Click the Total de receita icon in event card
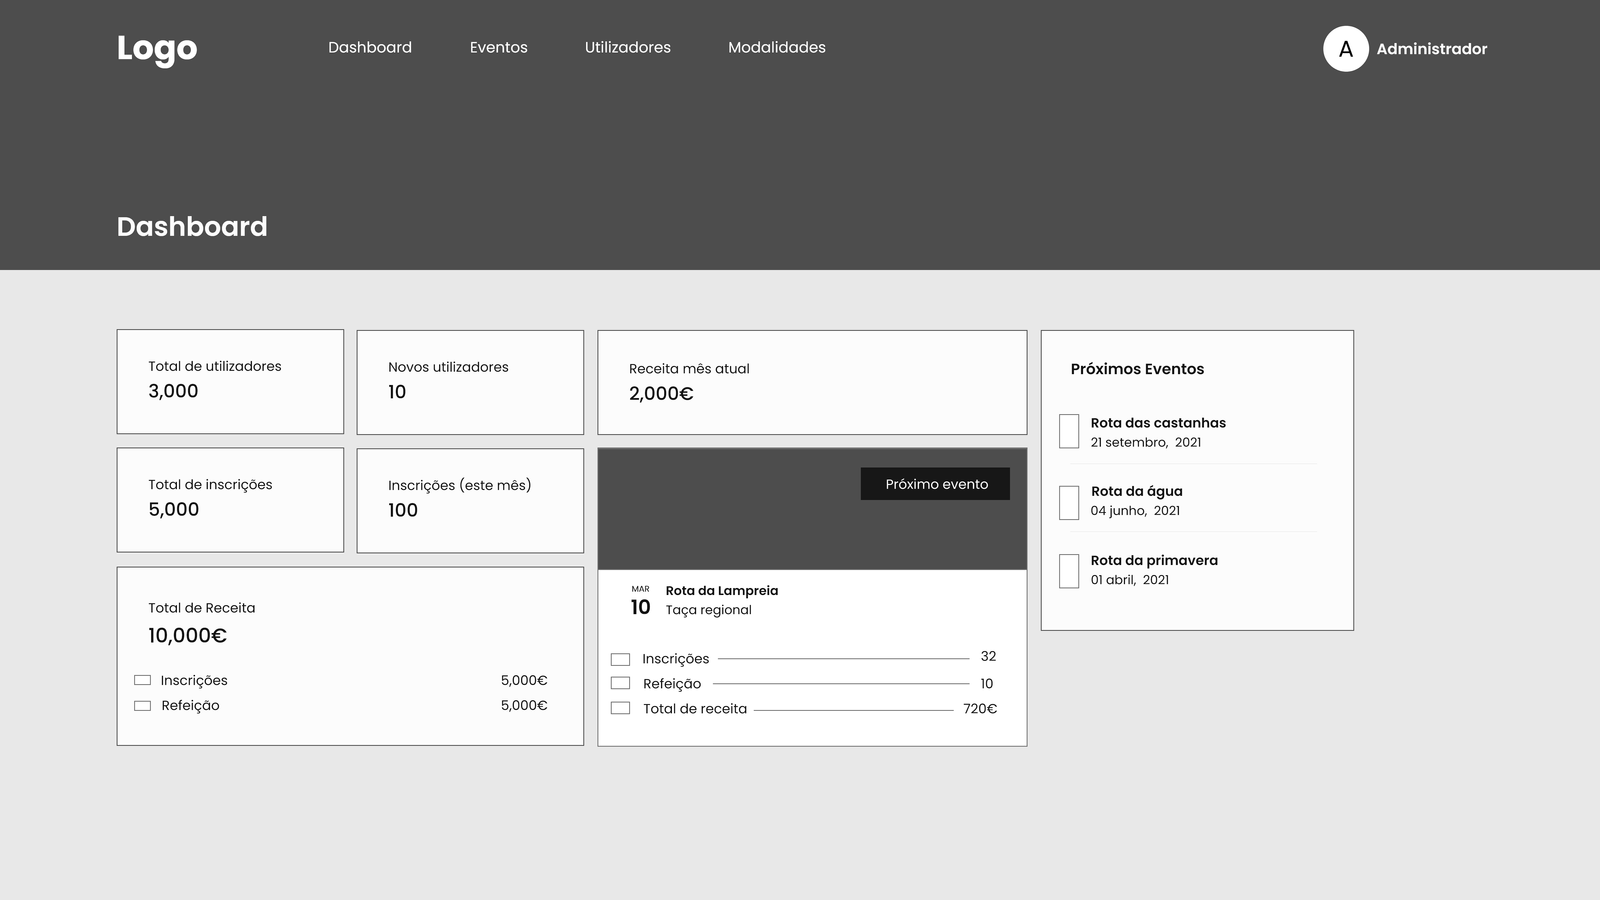 point(621,709)
